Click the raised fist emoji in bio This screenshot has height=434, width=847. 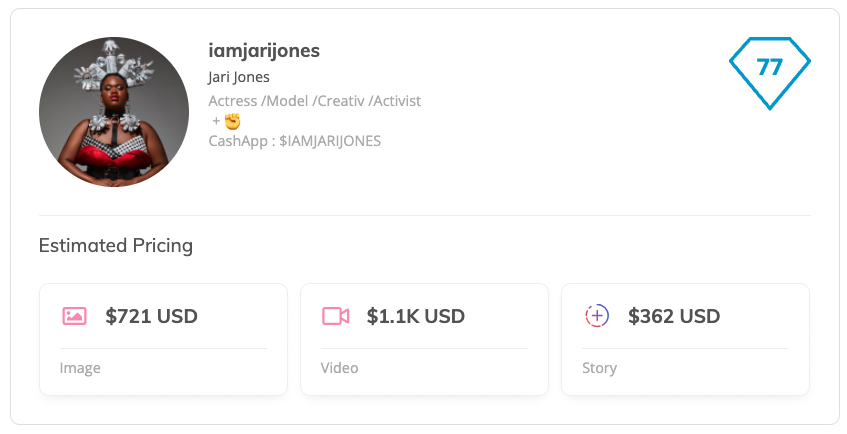[x=232, y=121]
